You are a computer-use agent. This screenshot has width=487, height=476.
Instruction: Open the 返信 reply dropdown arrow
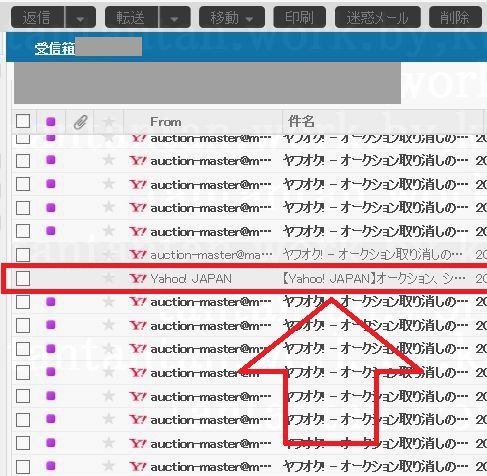pyautogui.click(x=80, y=17)
